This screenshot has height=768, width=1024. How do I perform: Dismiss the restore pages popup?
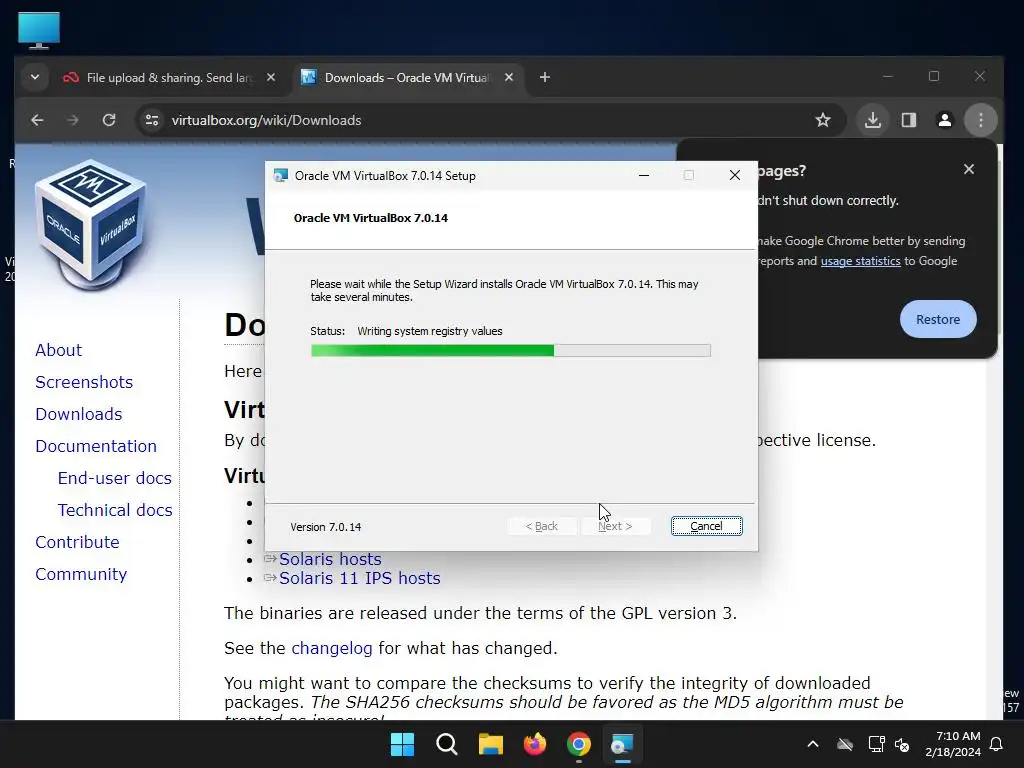tap(968, 170)
